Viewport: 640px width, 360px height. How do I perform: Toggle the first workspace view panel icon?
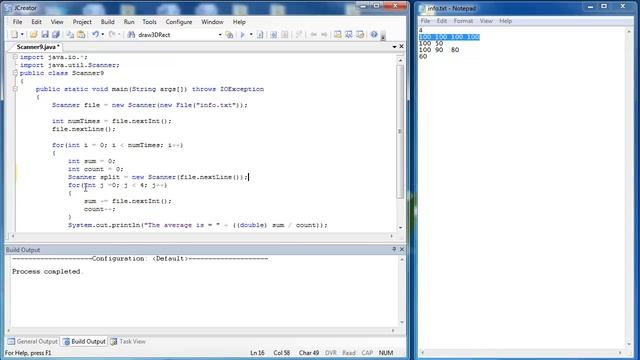338,35
